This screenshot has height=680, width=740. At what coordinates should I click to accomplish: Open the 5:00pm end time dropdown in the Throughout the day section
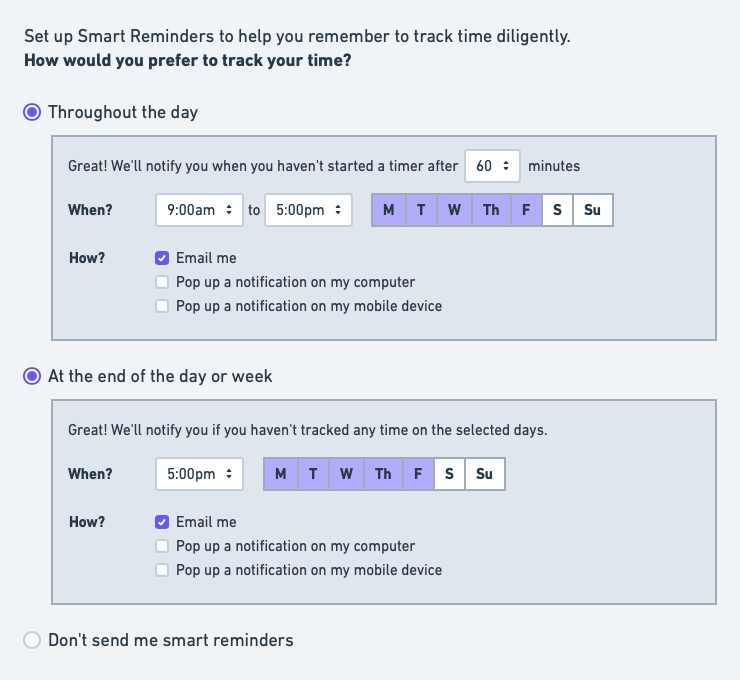tap(308, 210)
